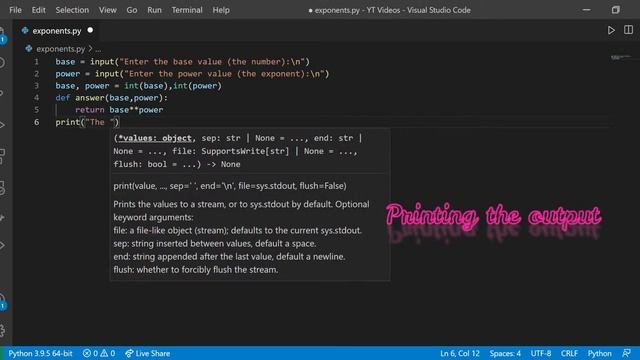
Task: Switch to the exponents.py editor tab
Action: point(57,31)
